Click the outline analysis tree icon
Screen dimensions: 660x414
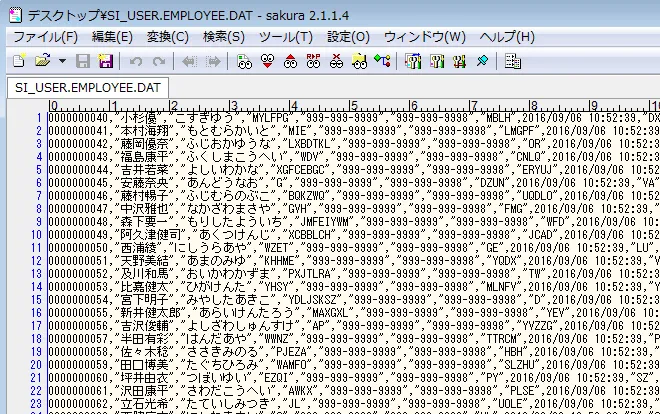pyautogui.click(x=382, y=61)
